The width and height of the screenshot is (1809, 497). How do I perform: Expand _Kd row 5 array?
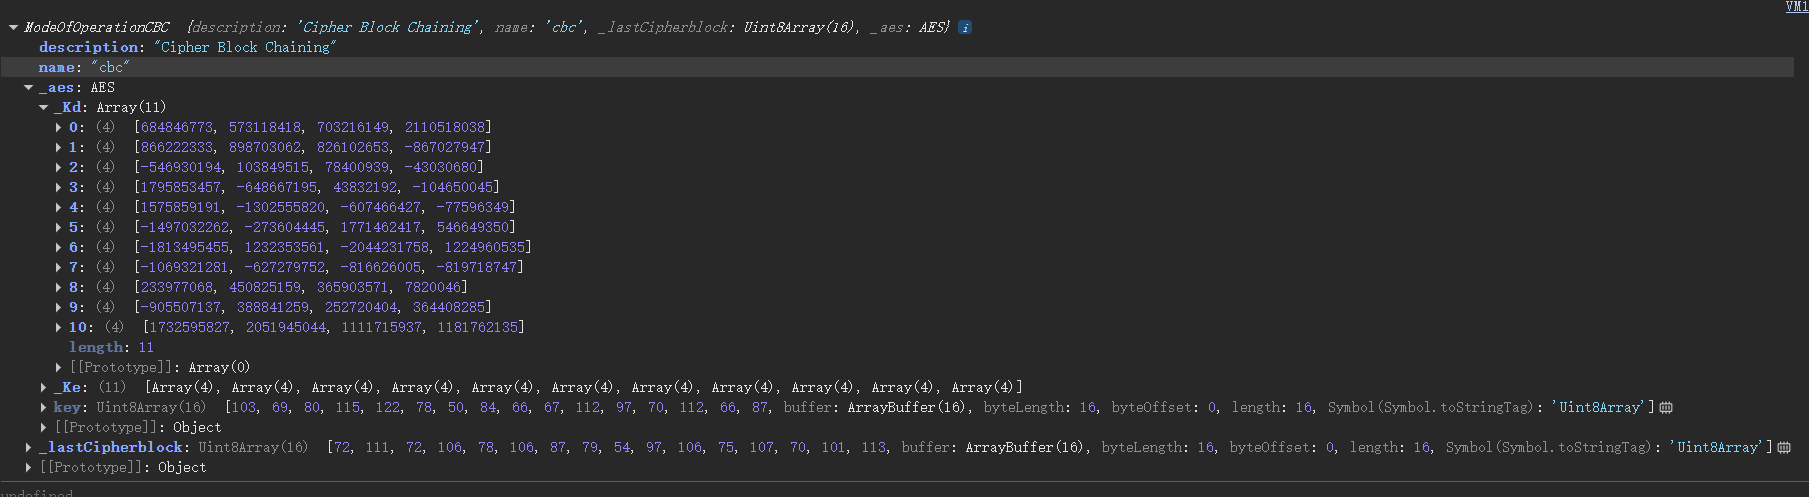click(x=59, y=227)
